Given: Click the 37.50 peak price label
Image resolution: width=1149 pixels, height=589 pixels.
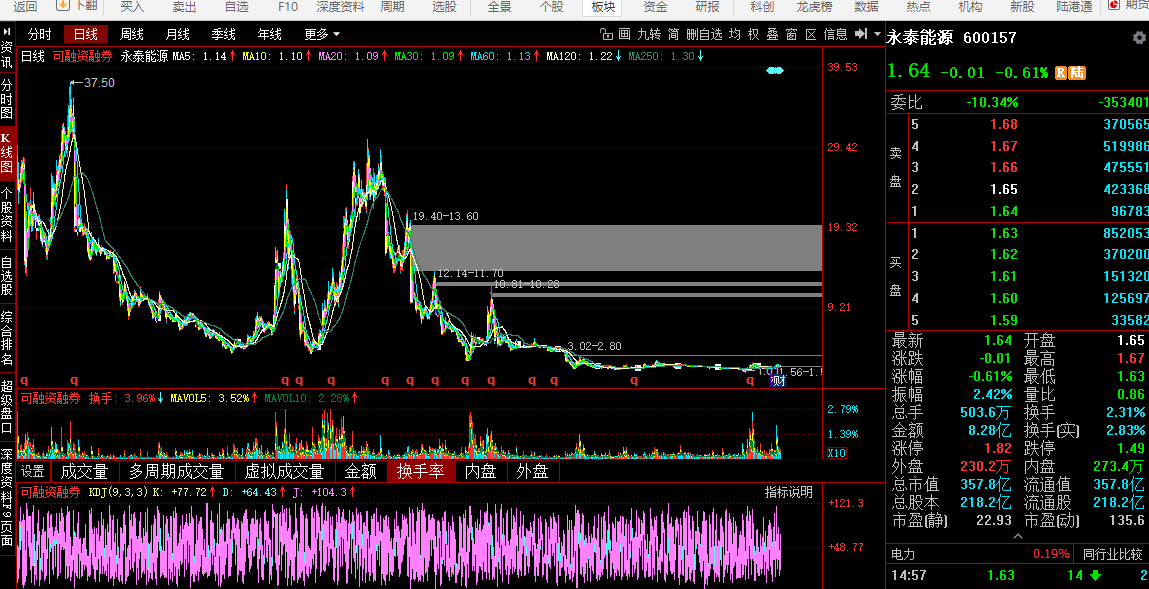Looking at the screenshot, I should [x=99, y=83].
